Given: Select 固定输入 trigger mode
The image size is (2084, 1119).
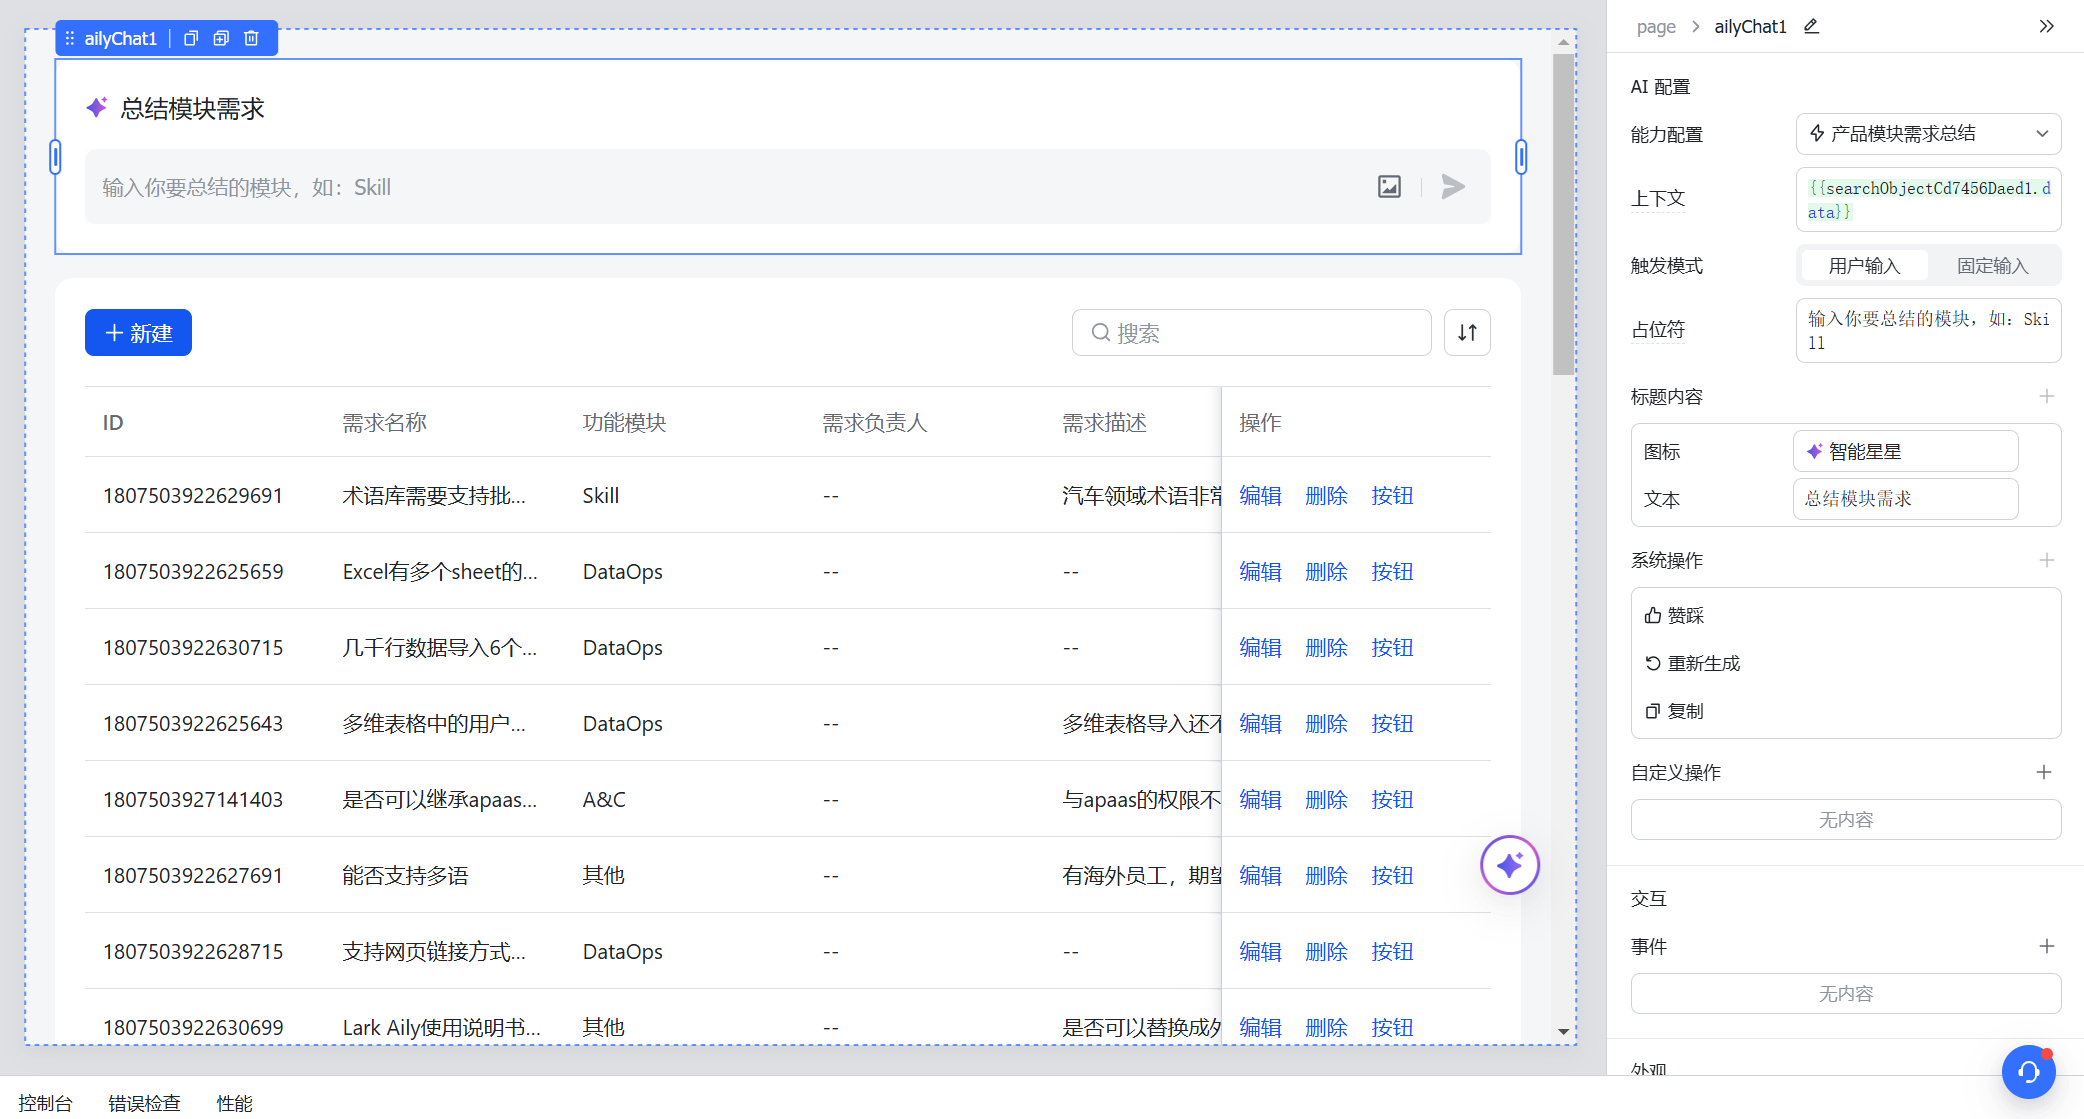Looking at the screenshot, I should pos(1992,265).
